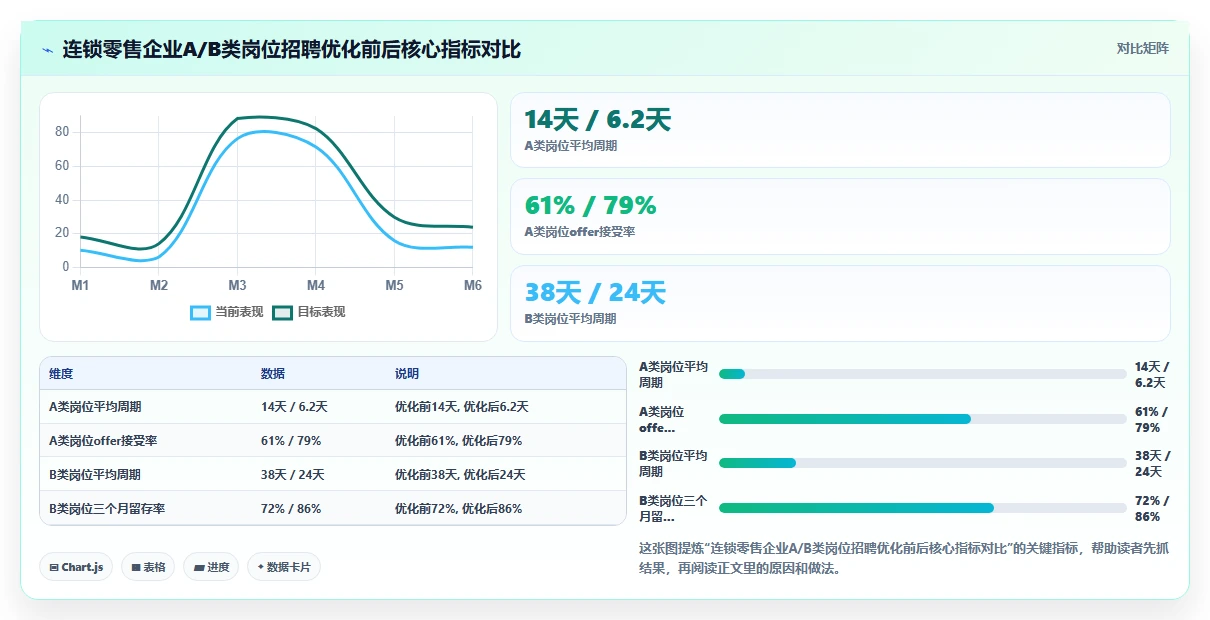Viewport: 1210px width, 620px height.
Task: Click table value 14天 / 6.2天
Action: pyautogui.click(x=294, y=407)
